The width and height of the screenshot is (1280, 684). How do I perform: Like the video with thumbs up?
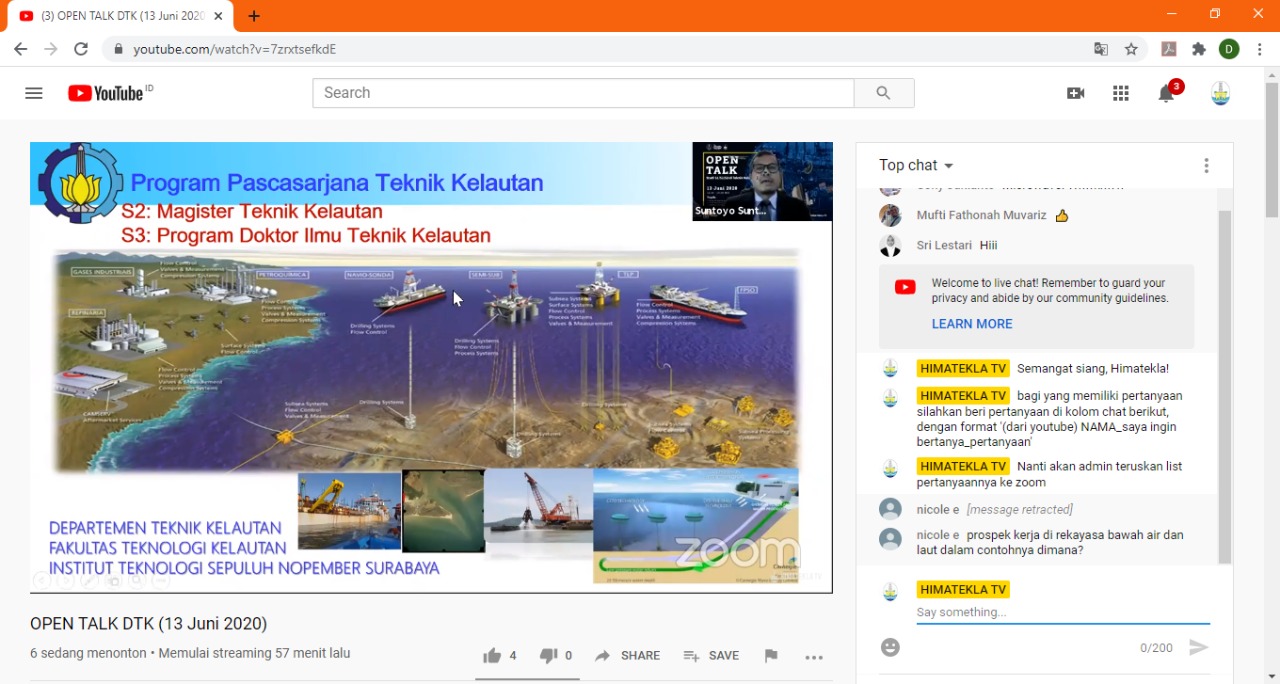pyautogui.click(x=499, y=656)
